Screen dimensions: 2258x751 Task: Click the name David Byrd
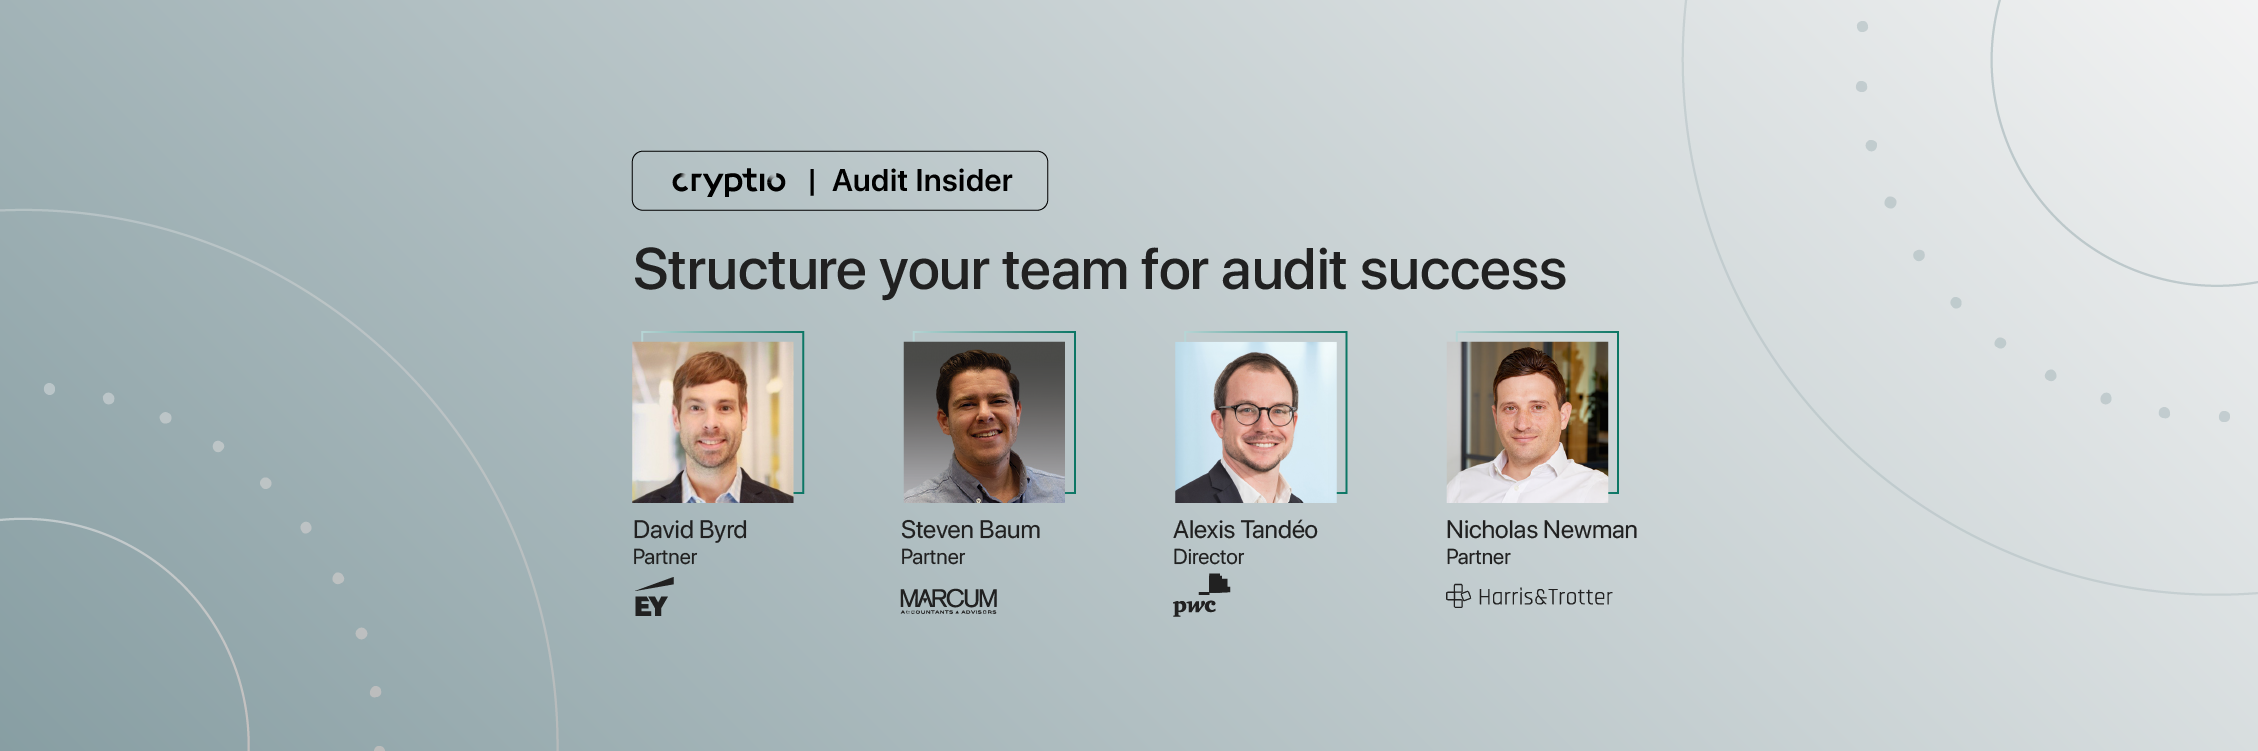click(690, 530)
